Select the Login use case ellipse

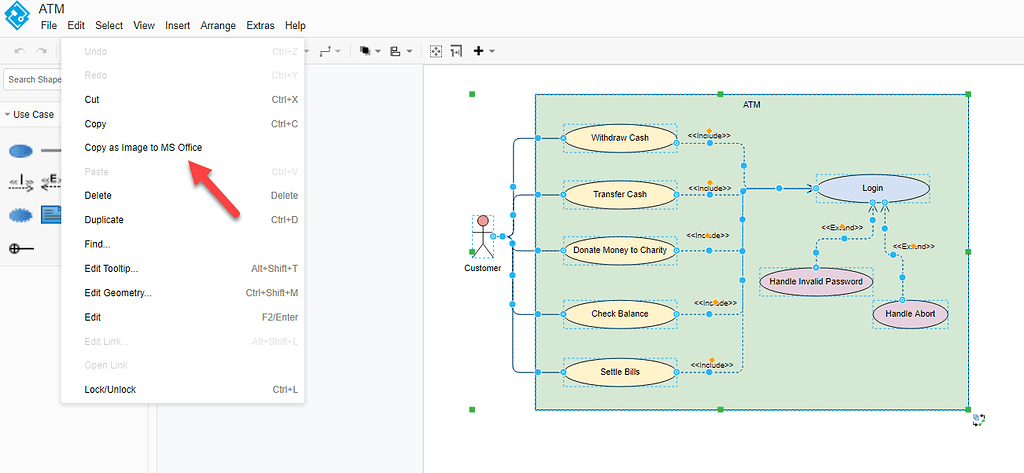[872, 188]
